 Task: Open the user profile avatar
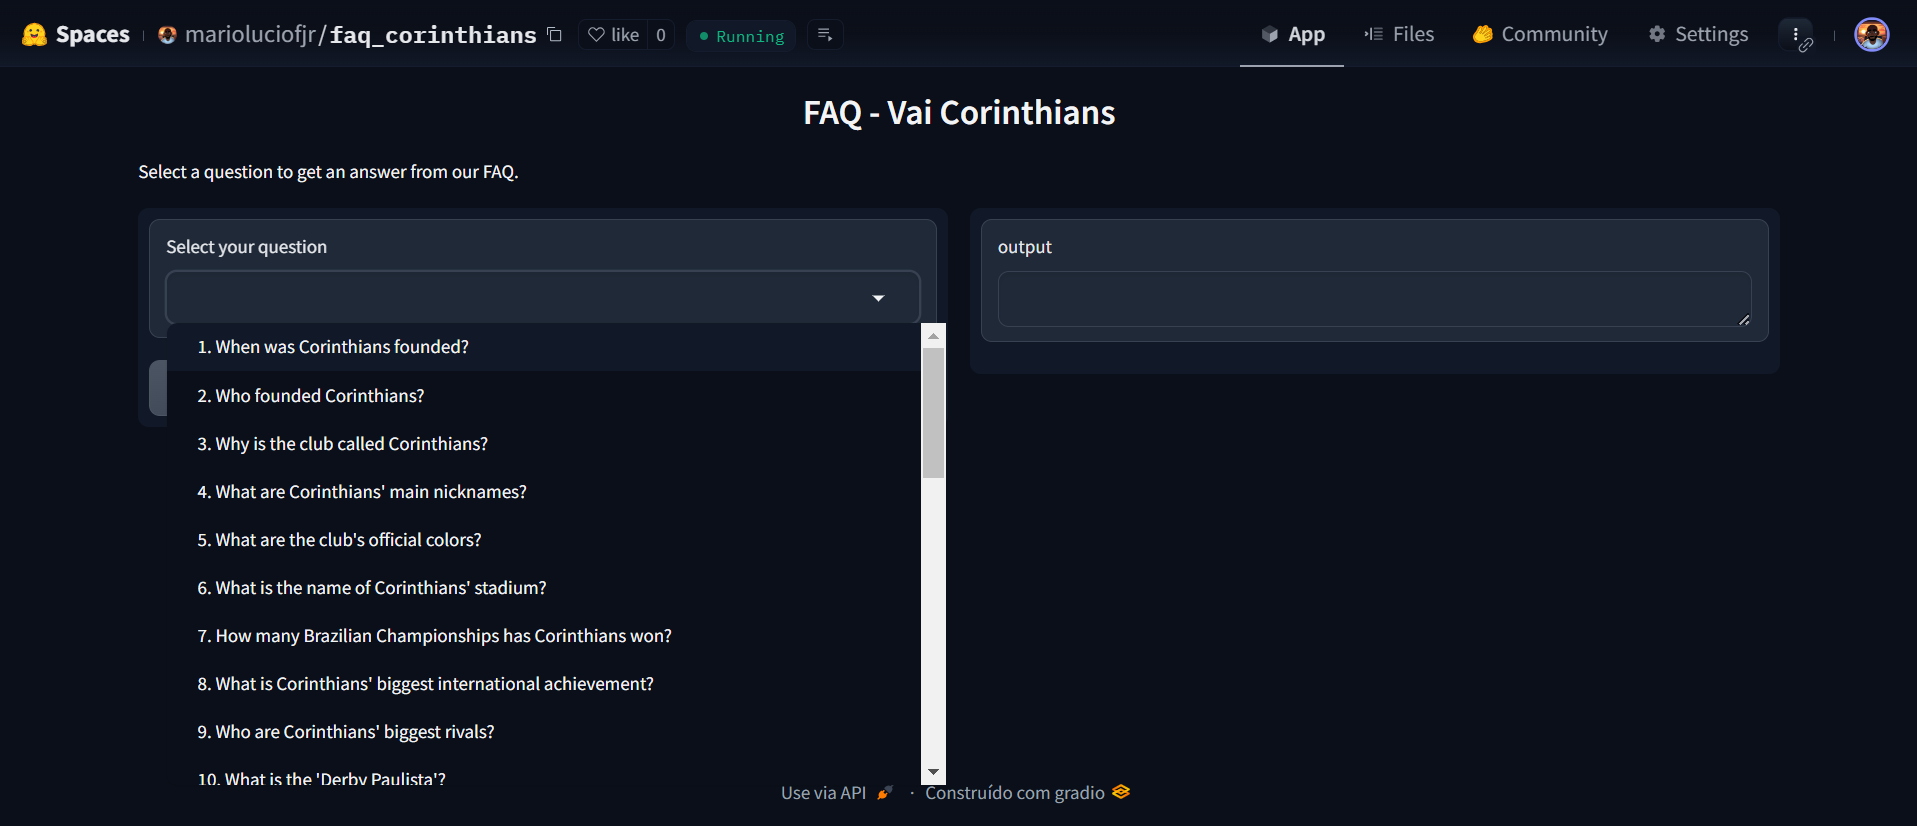[1872, 35]
